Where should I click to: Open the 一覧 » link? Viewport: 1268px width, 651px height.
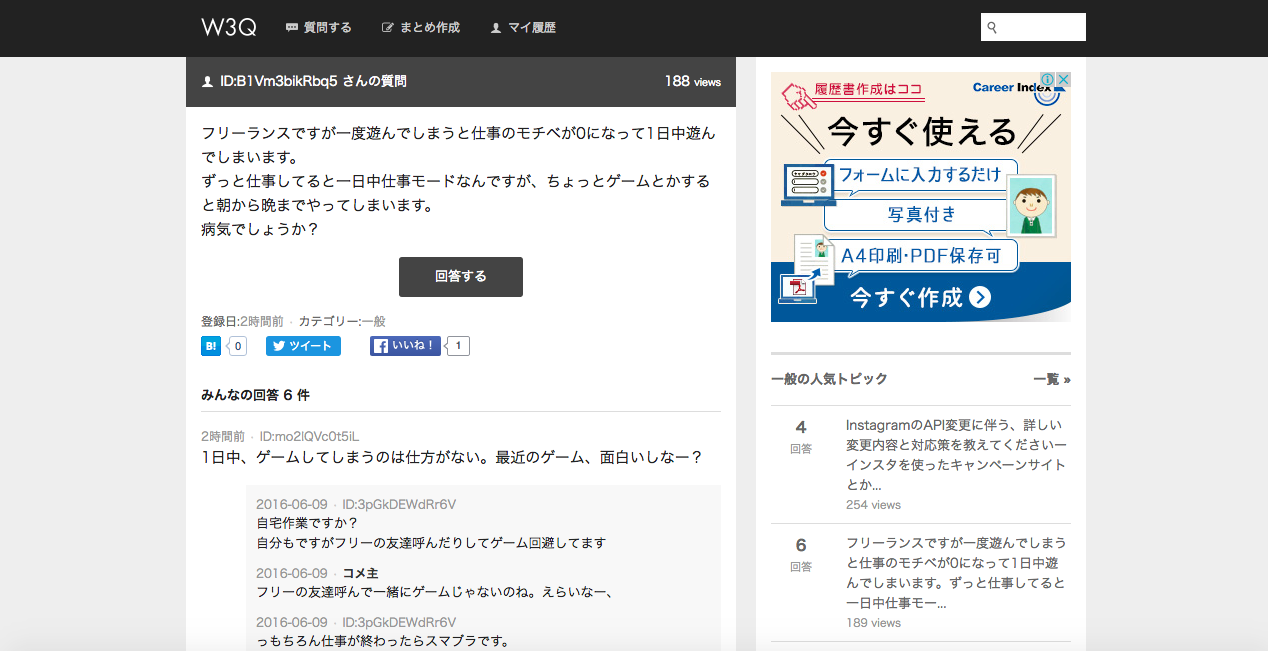pos(1052,380)
